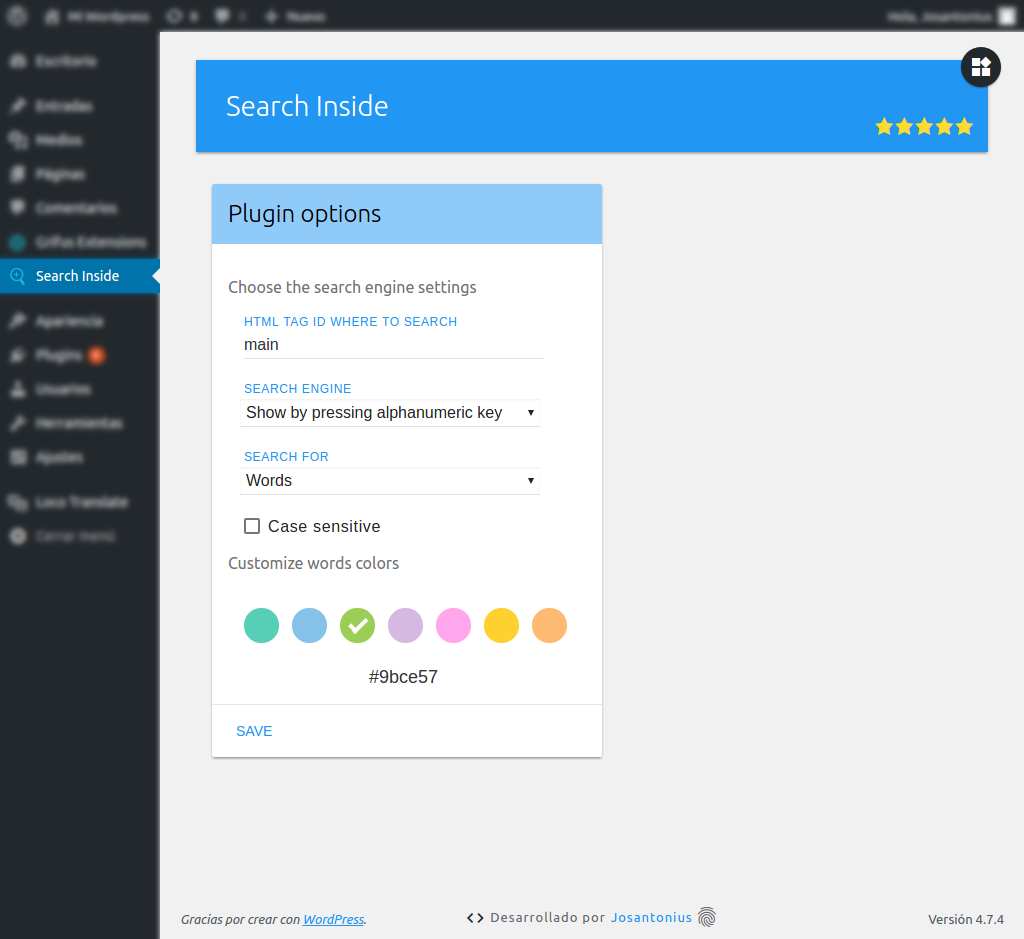The width and height of the screenshot is (1024, 939).
Task: Choose the light blue color swatch
Action: [310, 626]
